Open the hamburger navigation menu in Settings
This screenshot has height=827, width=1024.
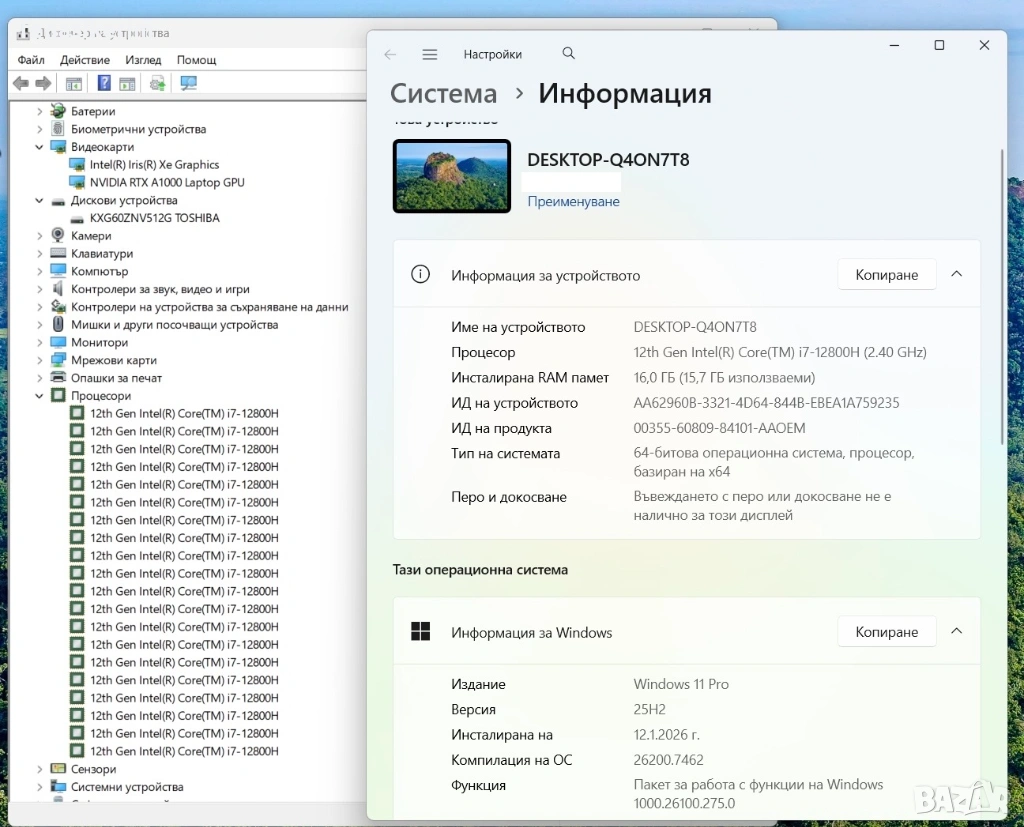430,54
